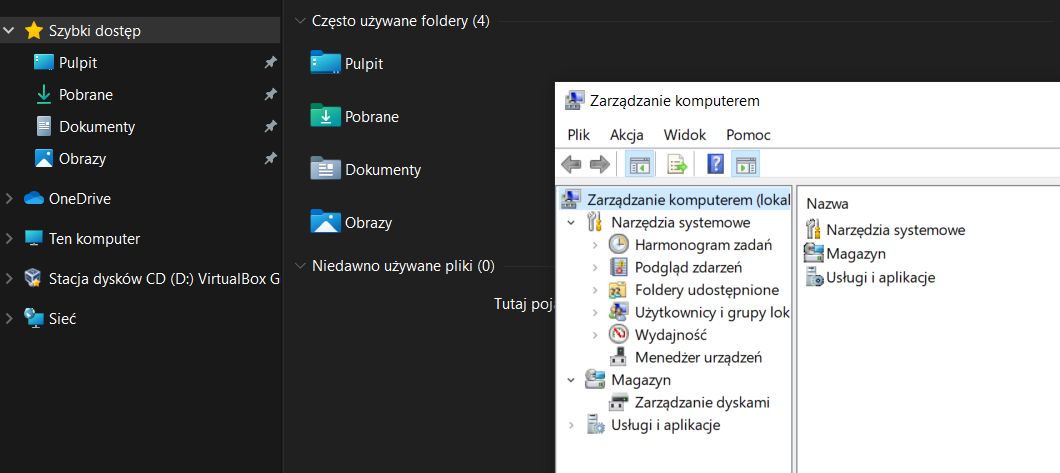Select the large Pulpit folder in main pane

(347, 63)
